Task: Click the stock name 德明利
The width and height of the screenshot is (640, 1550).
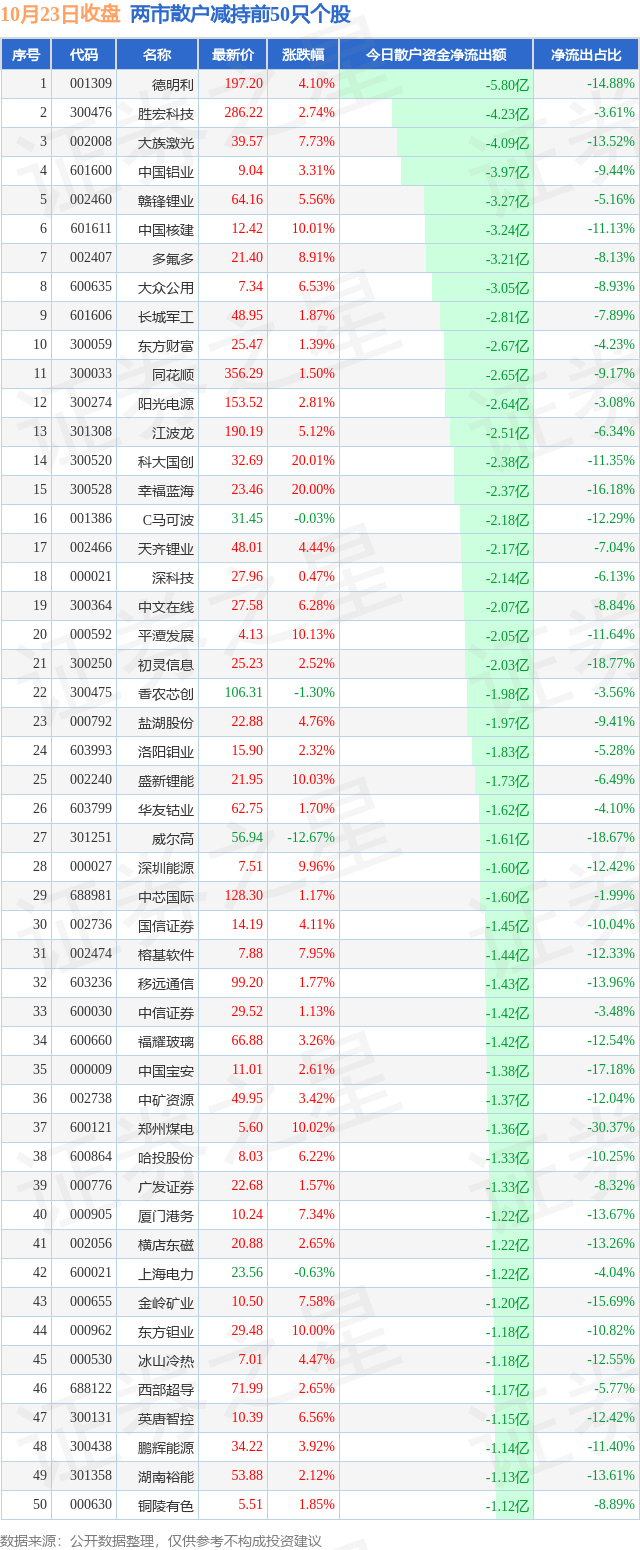Action: [x=173, y=84]
